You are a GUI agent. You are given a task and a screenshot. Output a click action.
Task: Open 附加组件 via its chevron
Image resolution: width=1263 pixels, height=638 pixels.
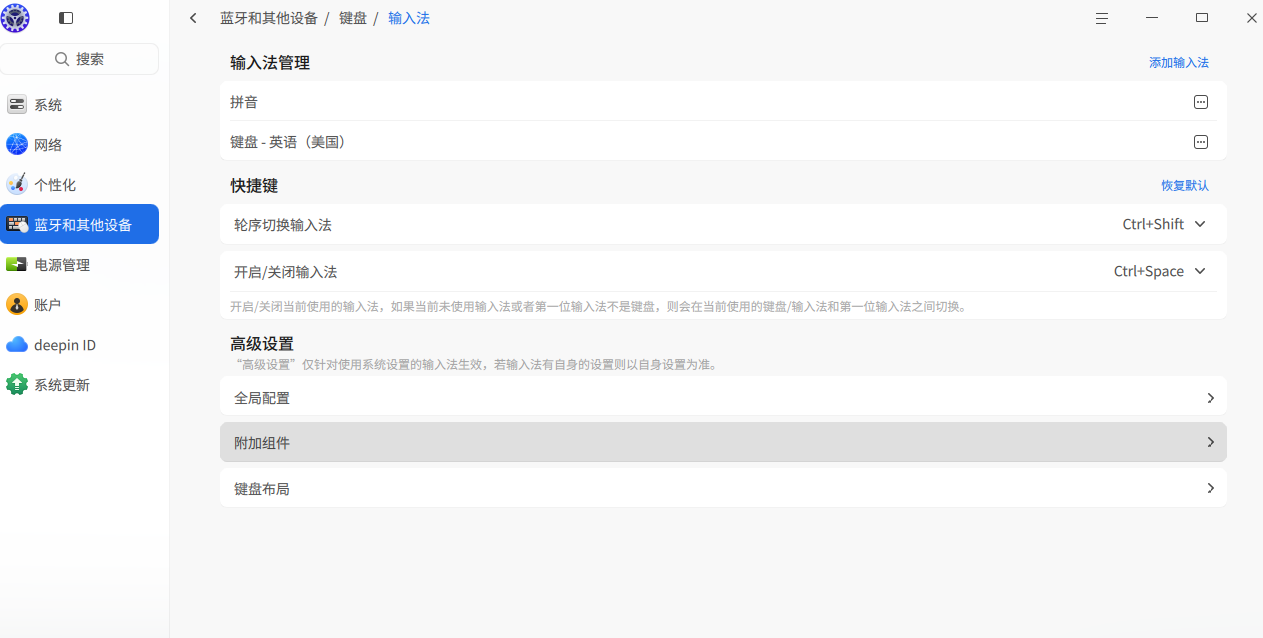pos(1210,442)
